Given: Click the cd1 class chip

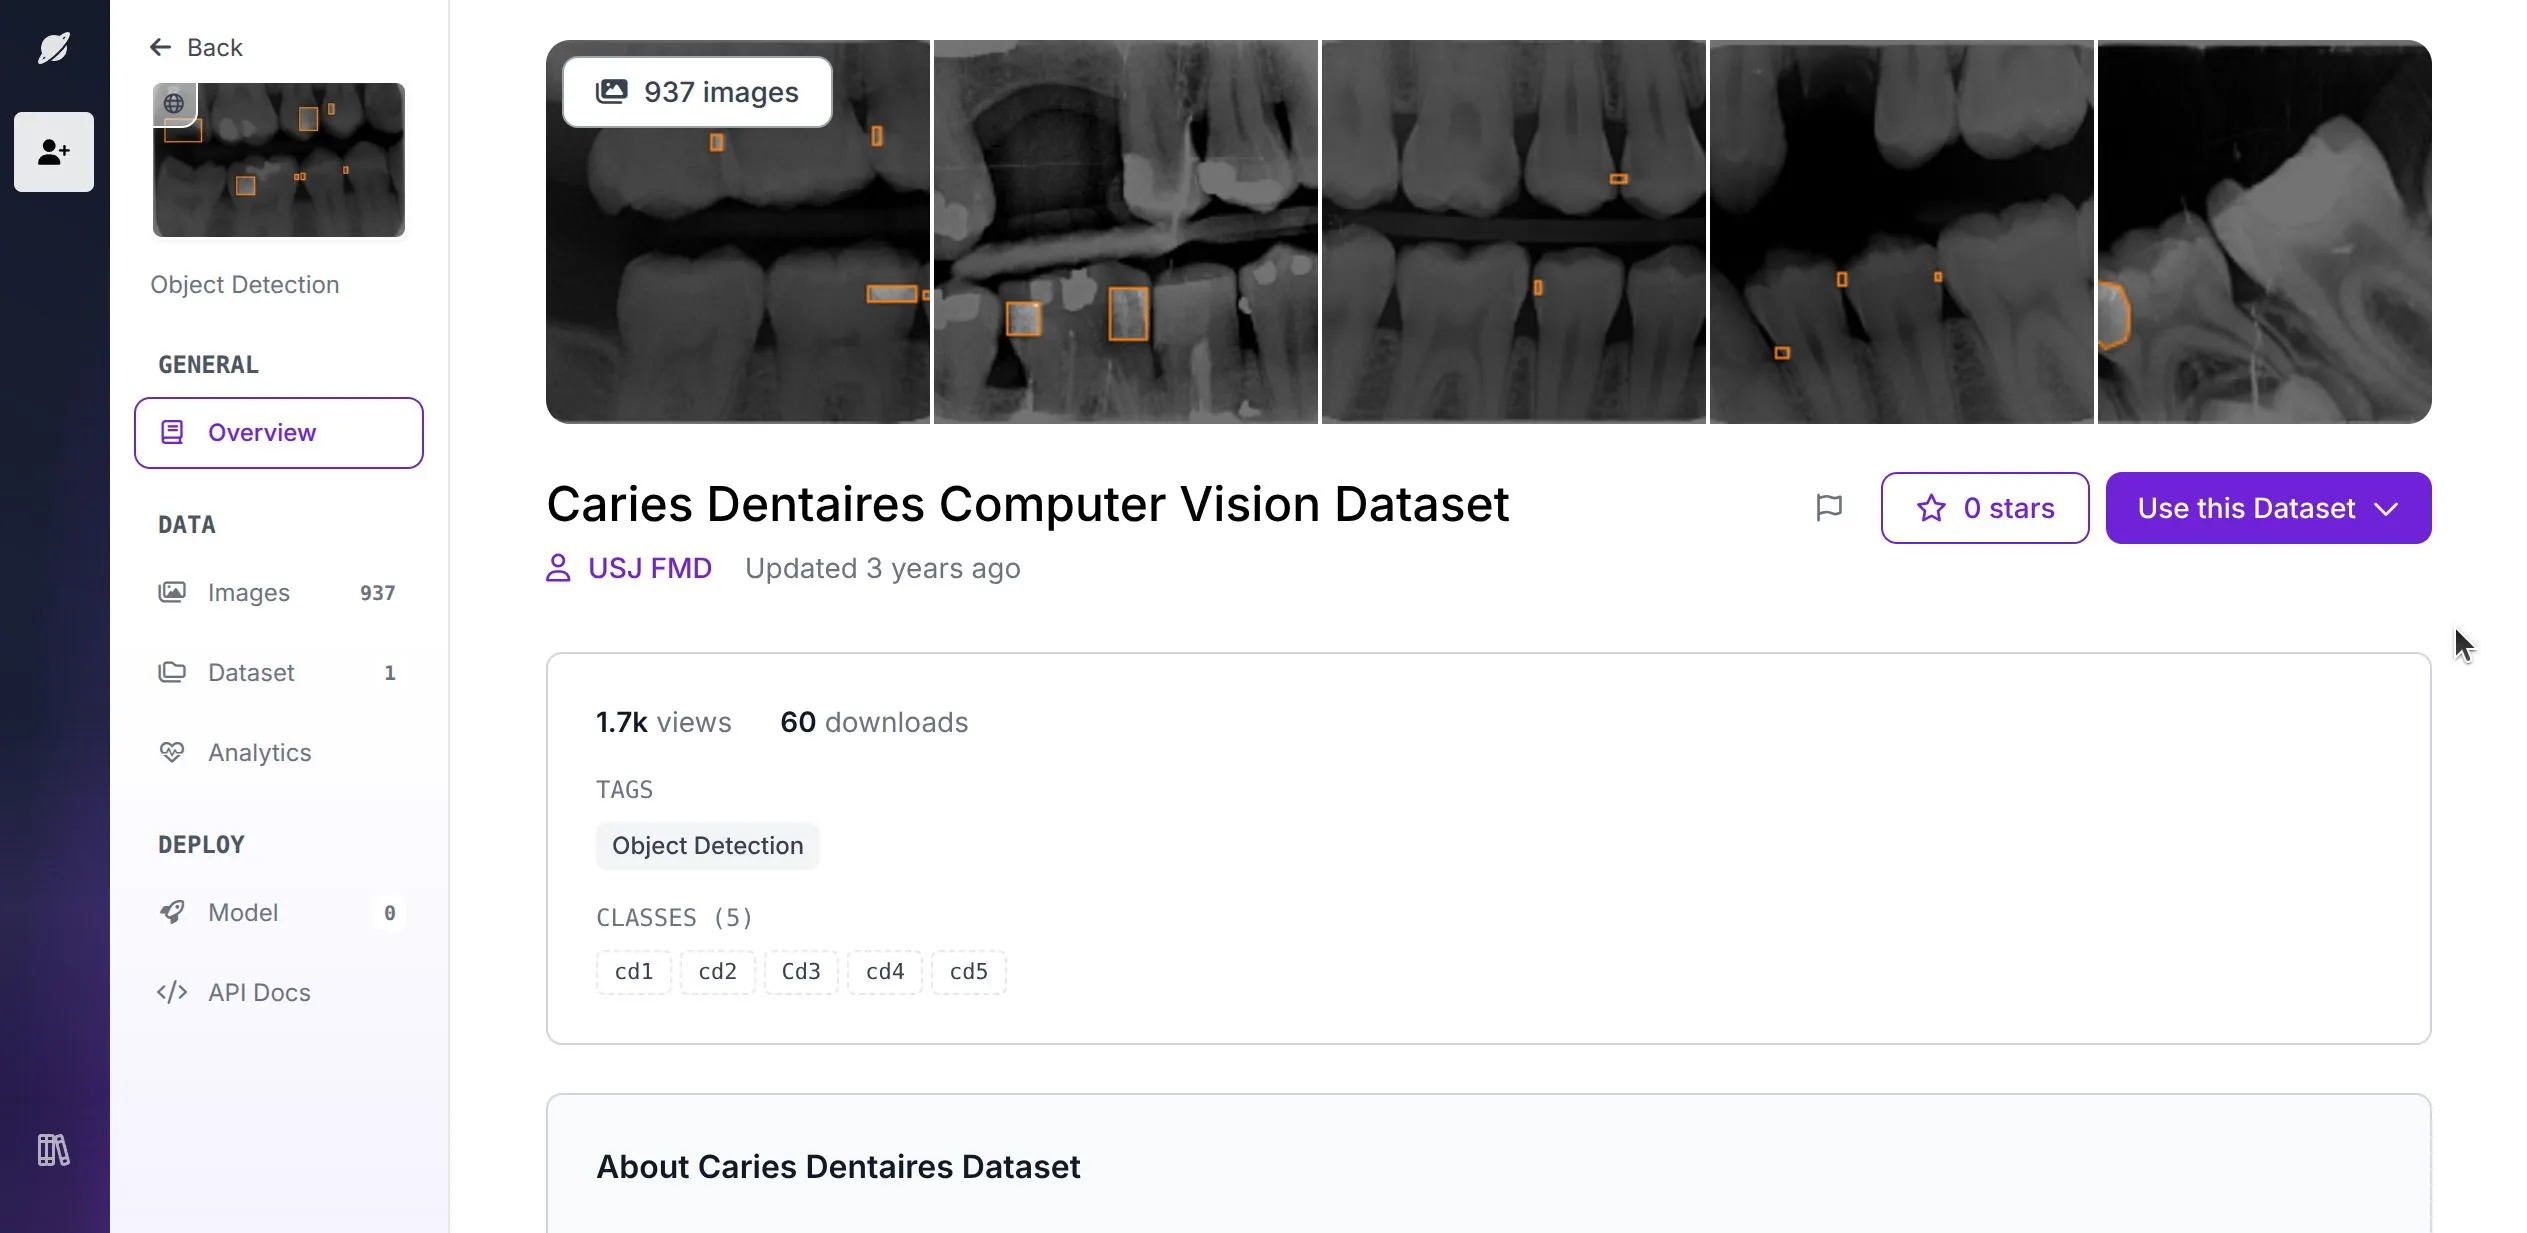Looking at the screenshot, I should (633, 971).
